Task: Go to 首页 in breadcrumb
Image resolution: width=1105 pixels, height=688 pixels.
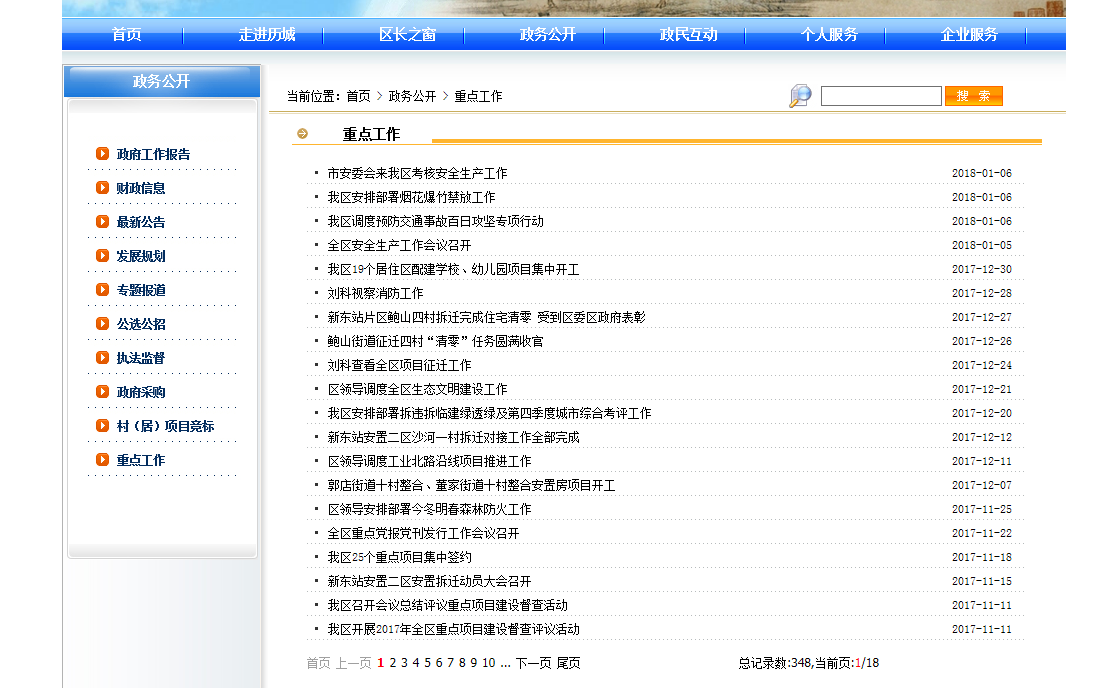Action: pos(359,96)
